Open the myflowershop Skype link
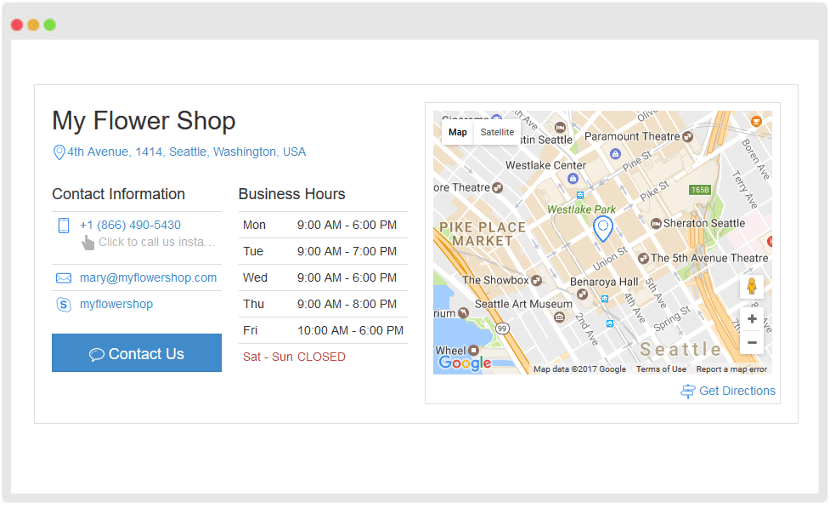The width and height of the screenshot is (830, 505). pyautogui.click(x=116, y=304)
